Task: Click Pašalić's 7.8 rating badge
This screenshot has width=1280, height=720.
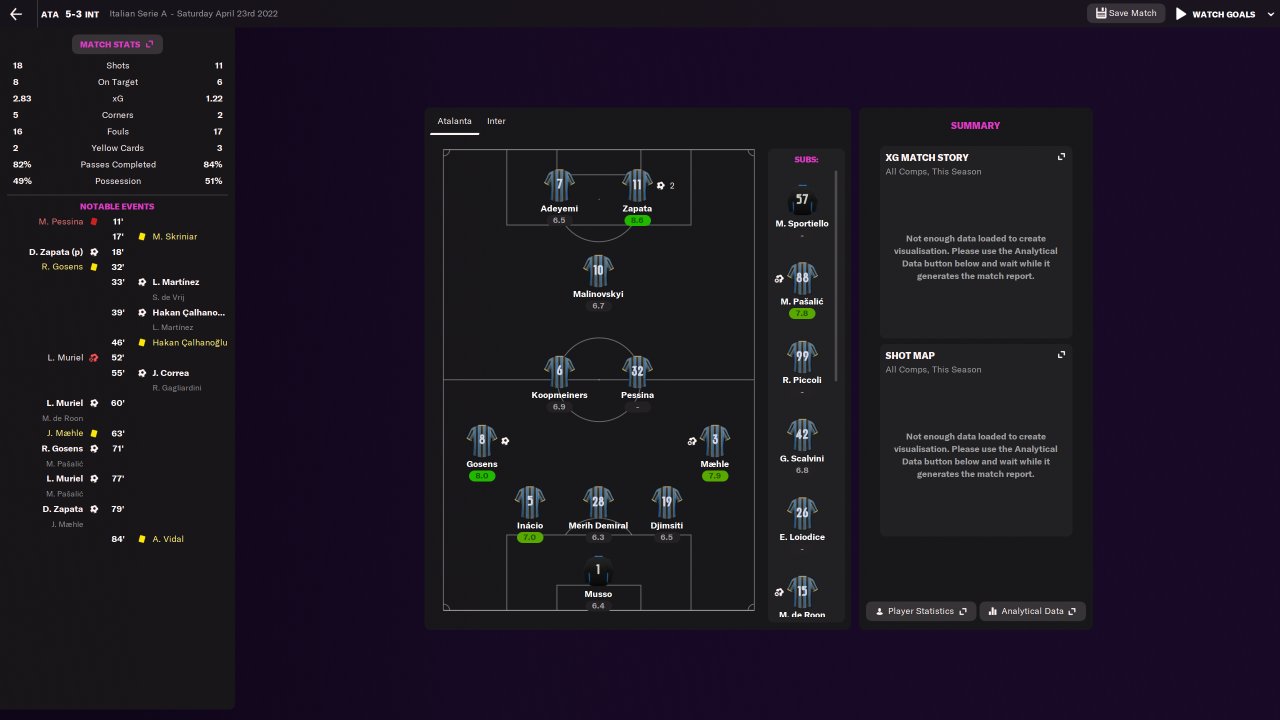Action: click(x=802, y=313)
